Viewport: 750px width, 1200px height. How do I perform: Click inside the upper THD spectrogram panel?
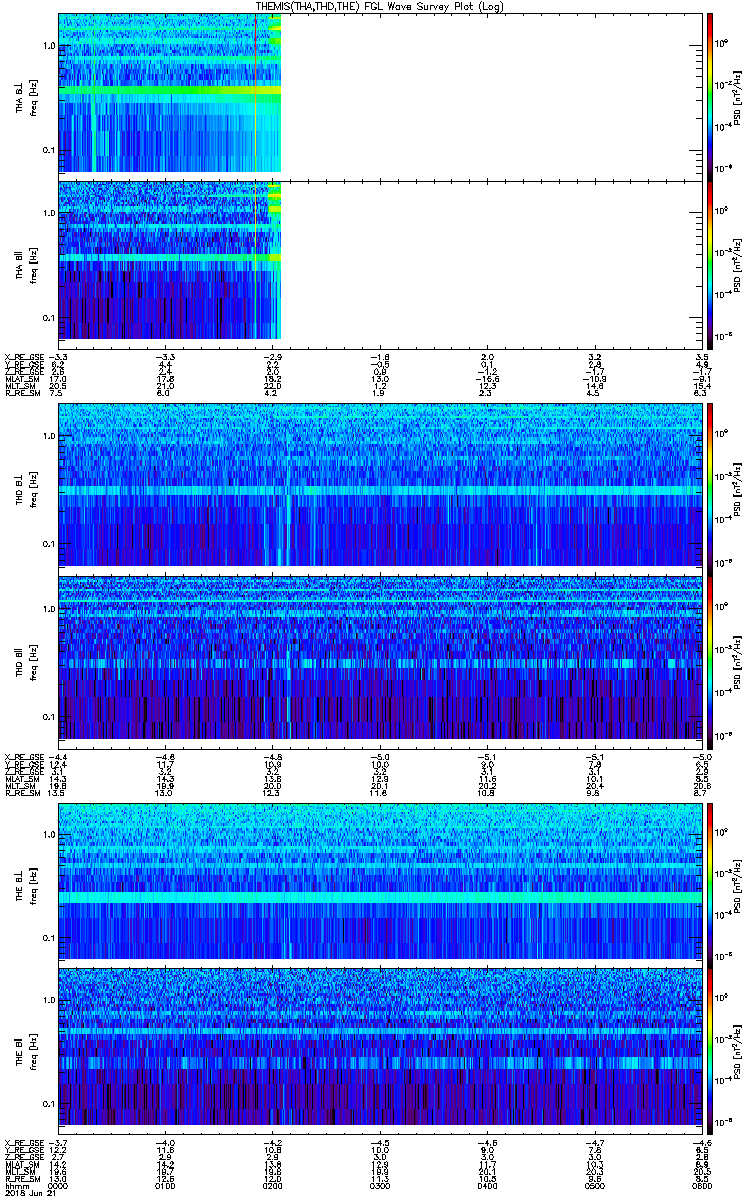[x=380, y=485]
